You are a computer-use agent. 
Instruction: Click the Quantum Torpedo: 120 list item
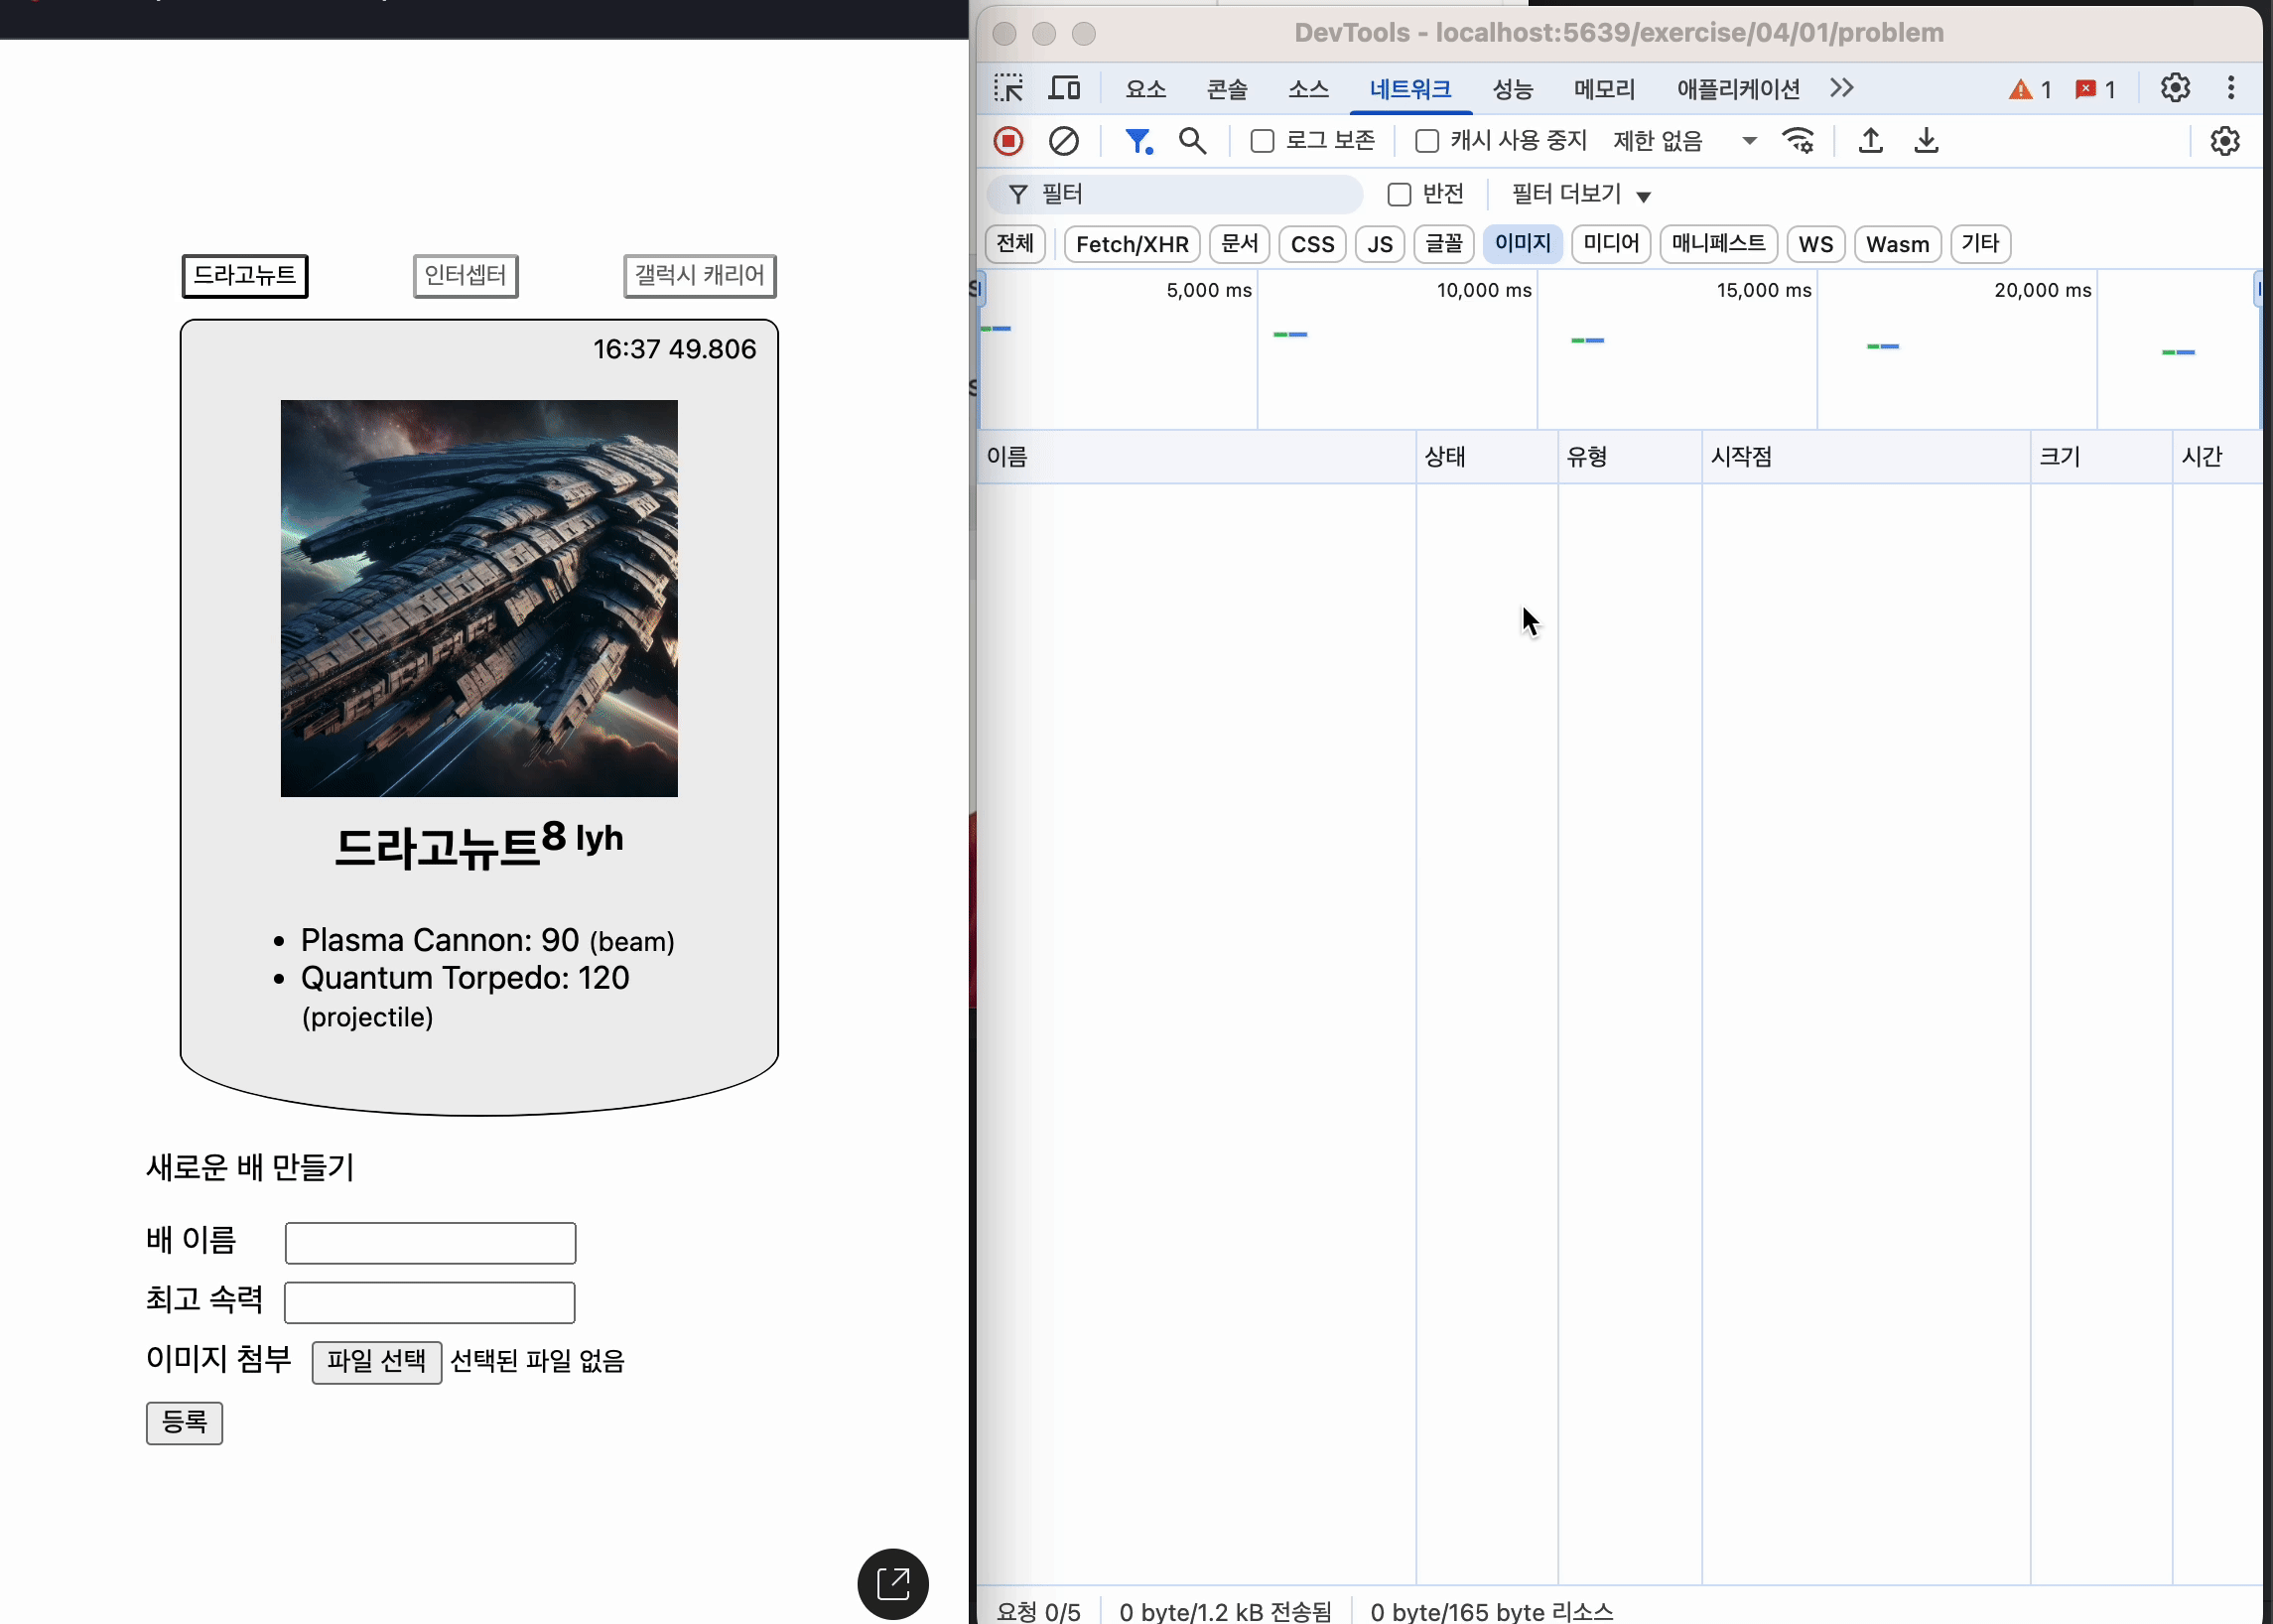[x=465, y=997]
